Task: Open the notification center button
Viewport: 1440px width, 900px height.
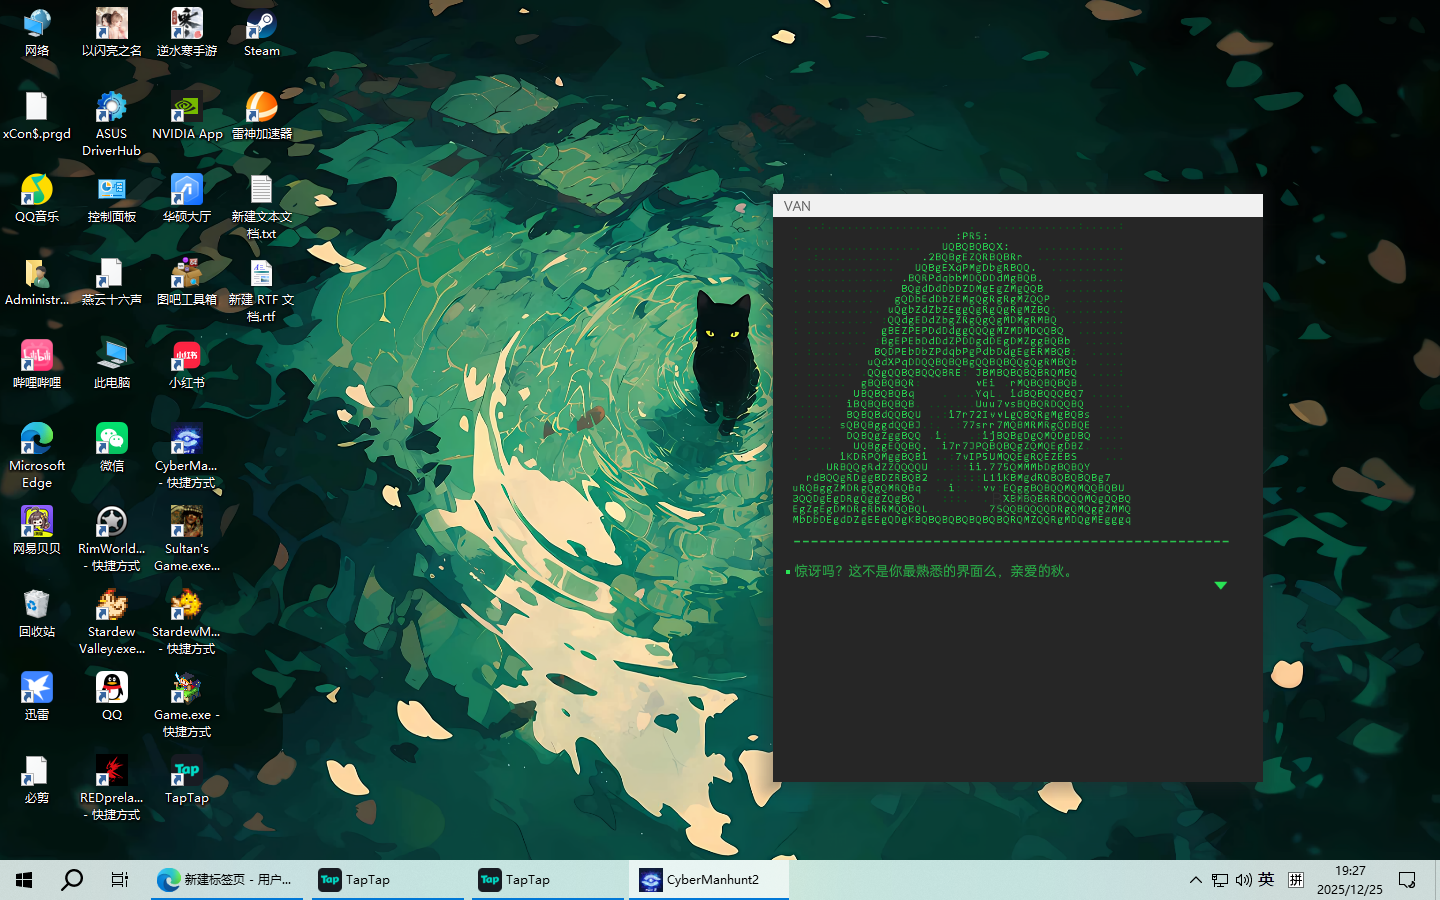Action: click(1407, 880)
